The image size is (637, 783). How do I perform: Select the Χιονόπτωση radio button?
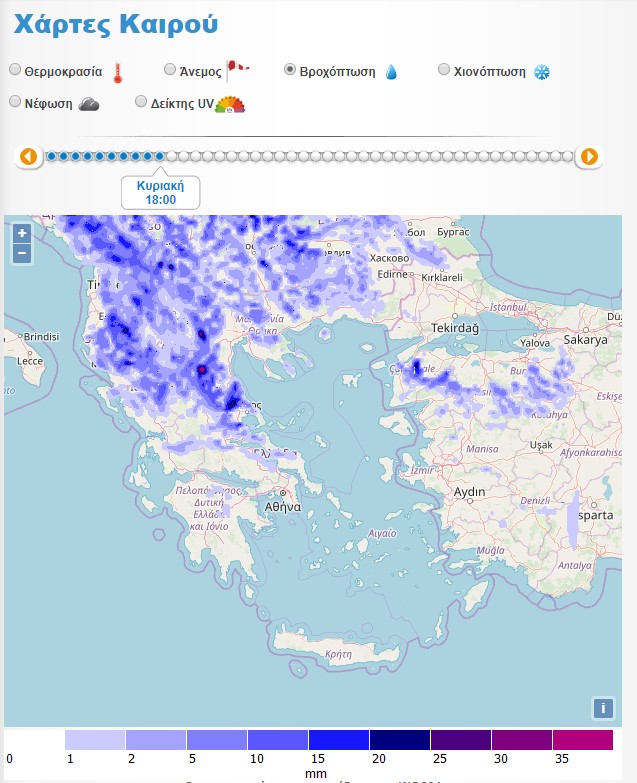[x=445, y=70]
